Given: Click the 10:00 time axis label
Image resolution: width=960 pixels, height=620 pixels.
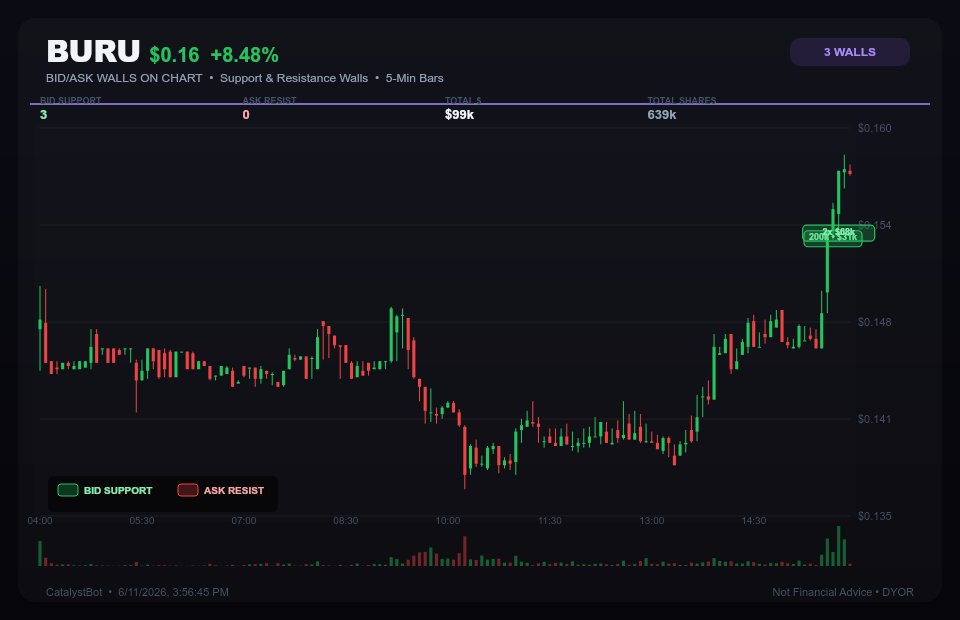Looking at the screenshot, I should (x=448, y=521).
